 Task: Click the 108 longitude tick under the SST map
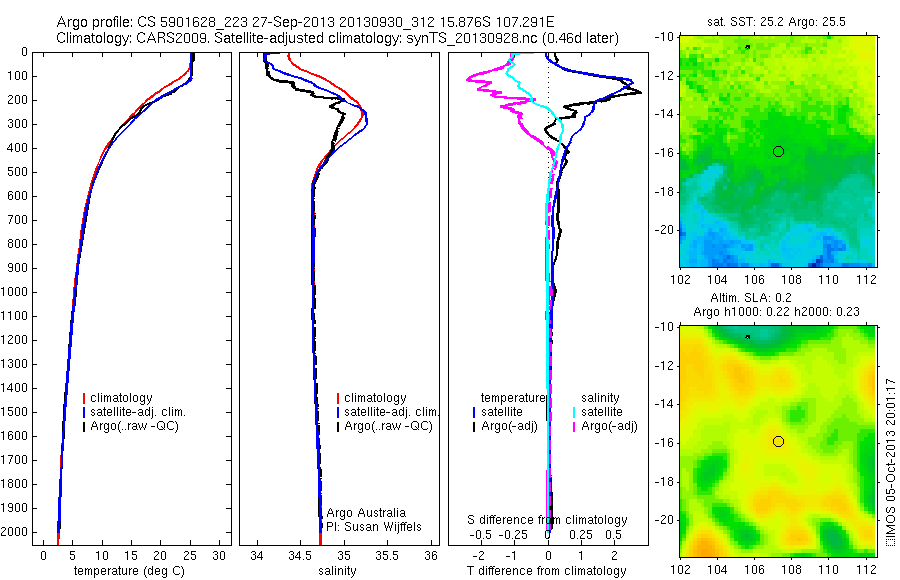point(791,280)
